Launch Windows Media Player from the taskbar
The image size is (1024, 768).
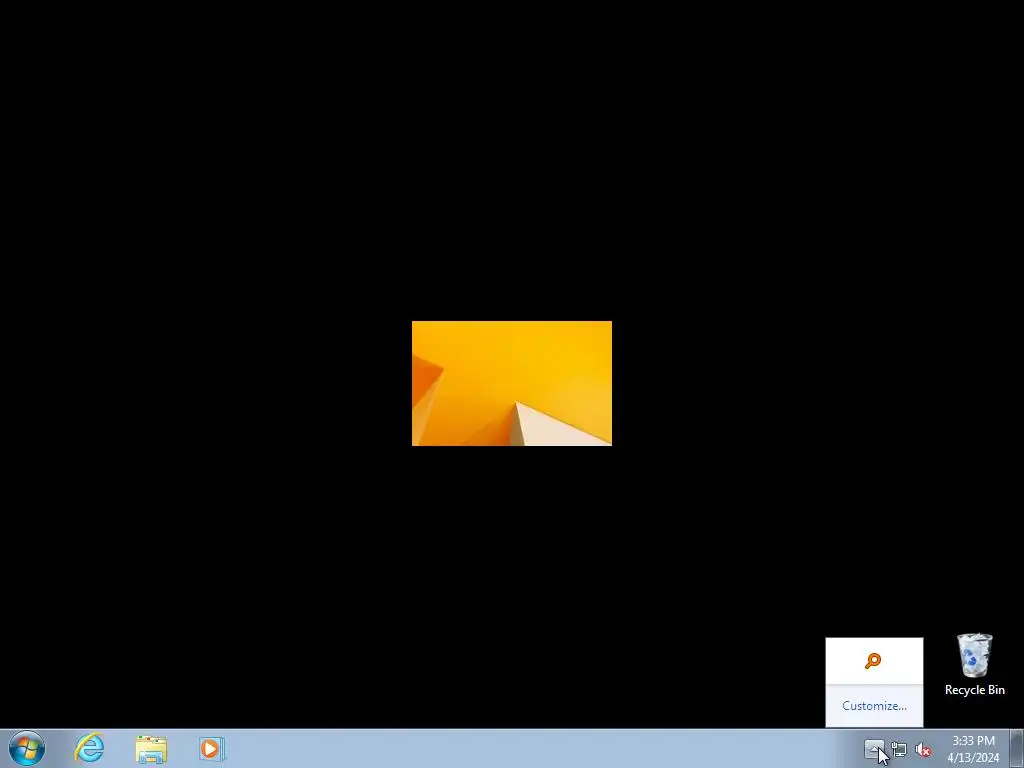coord(212,748)
